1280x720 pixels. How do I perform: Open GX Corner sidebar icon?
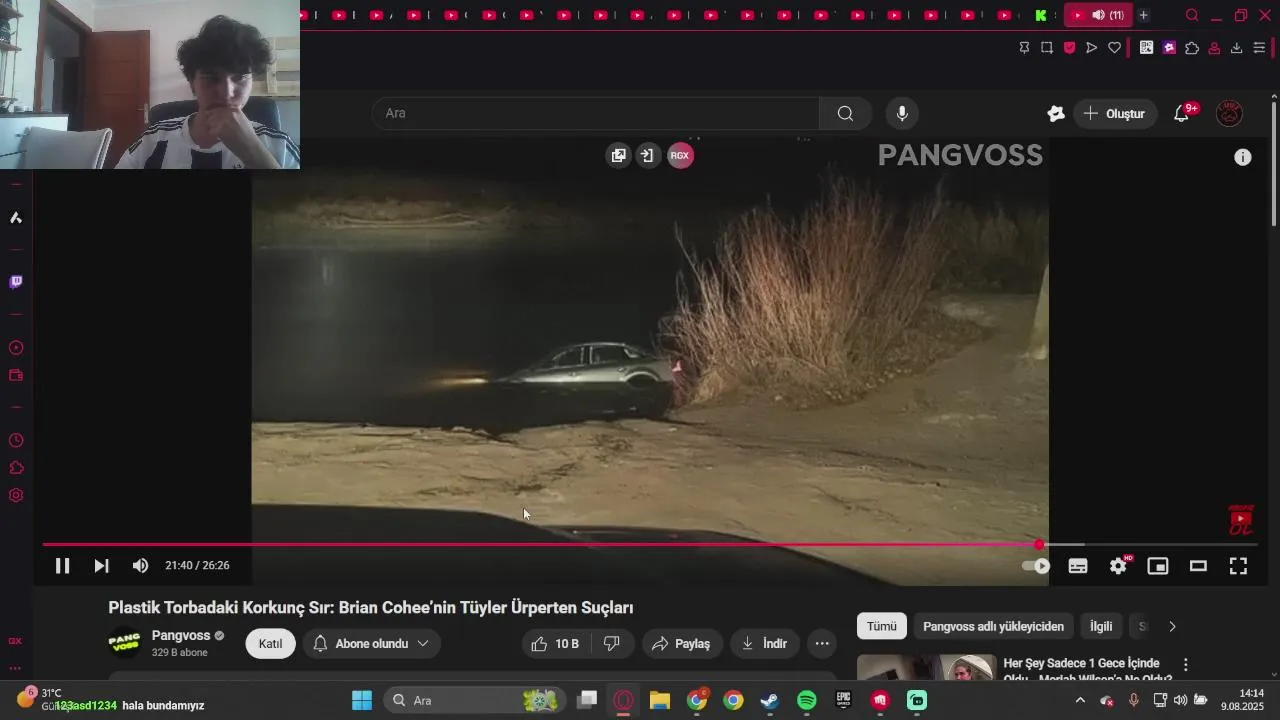(x=15, y=641)
